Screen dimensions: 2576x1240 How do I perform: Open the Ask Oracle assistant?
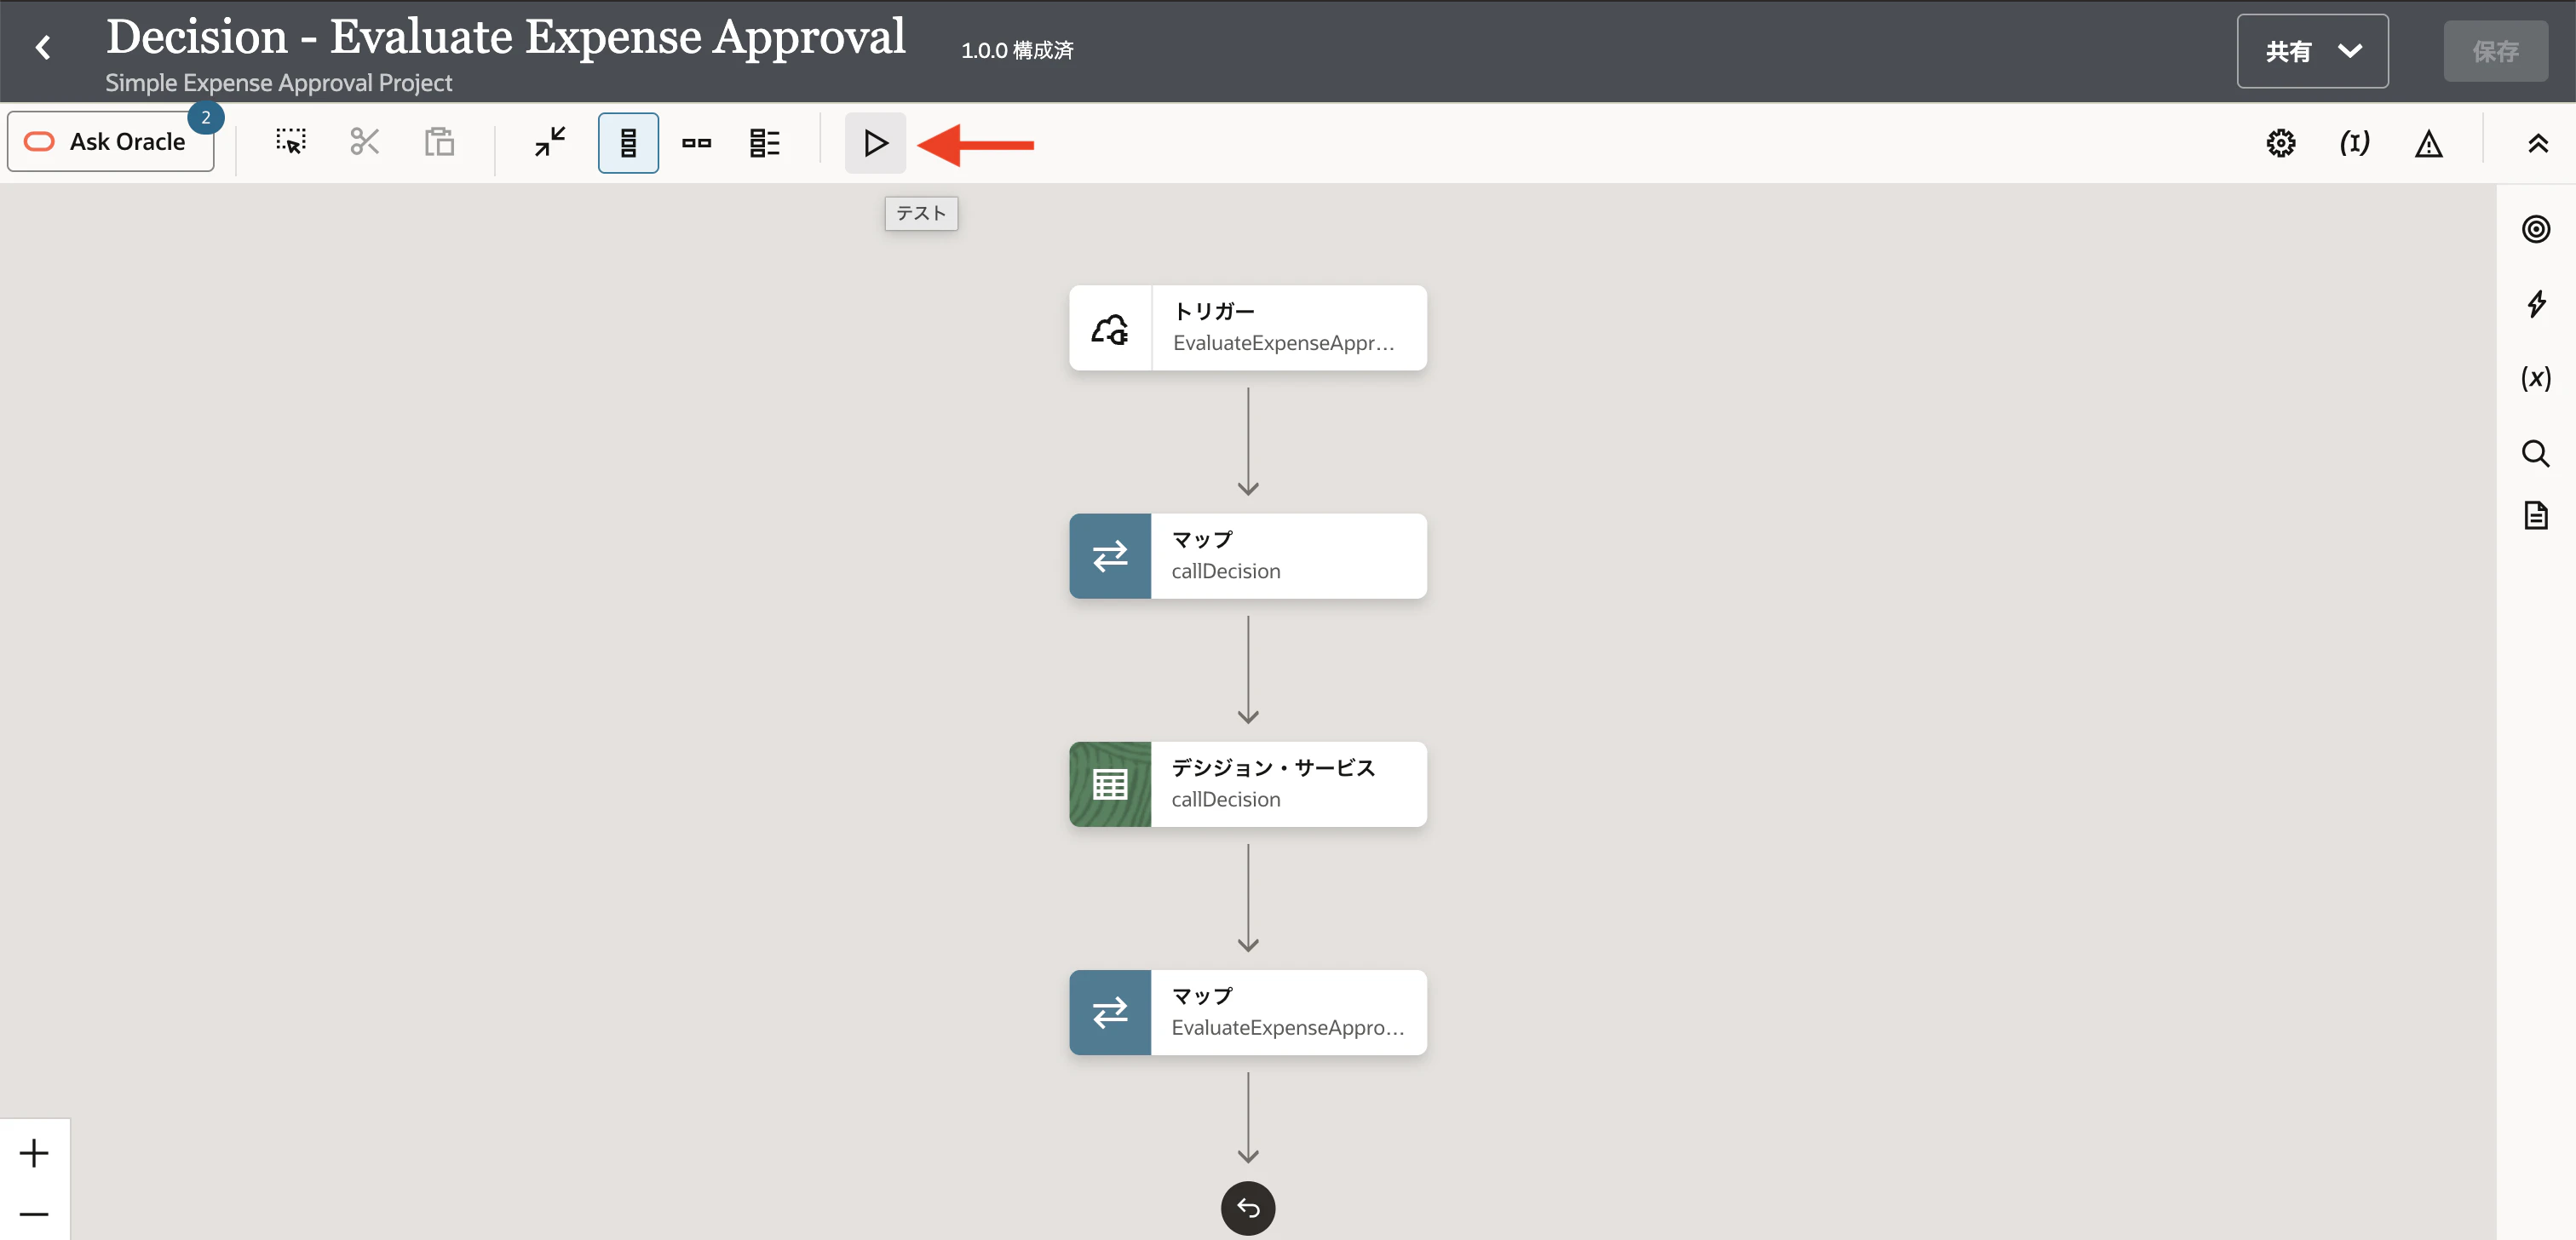(x=111, y=142)
